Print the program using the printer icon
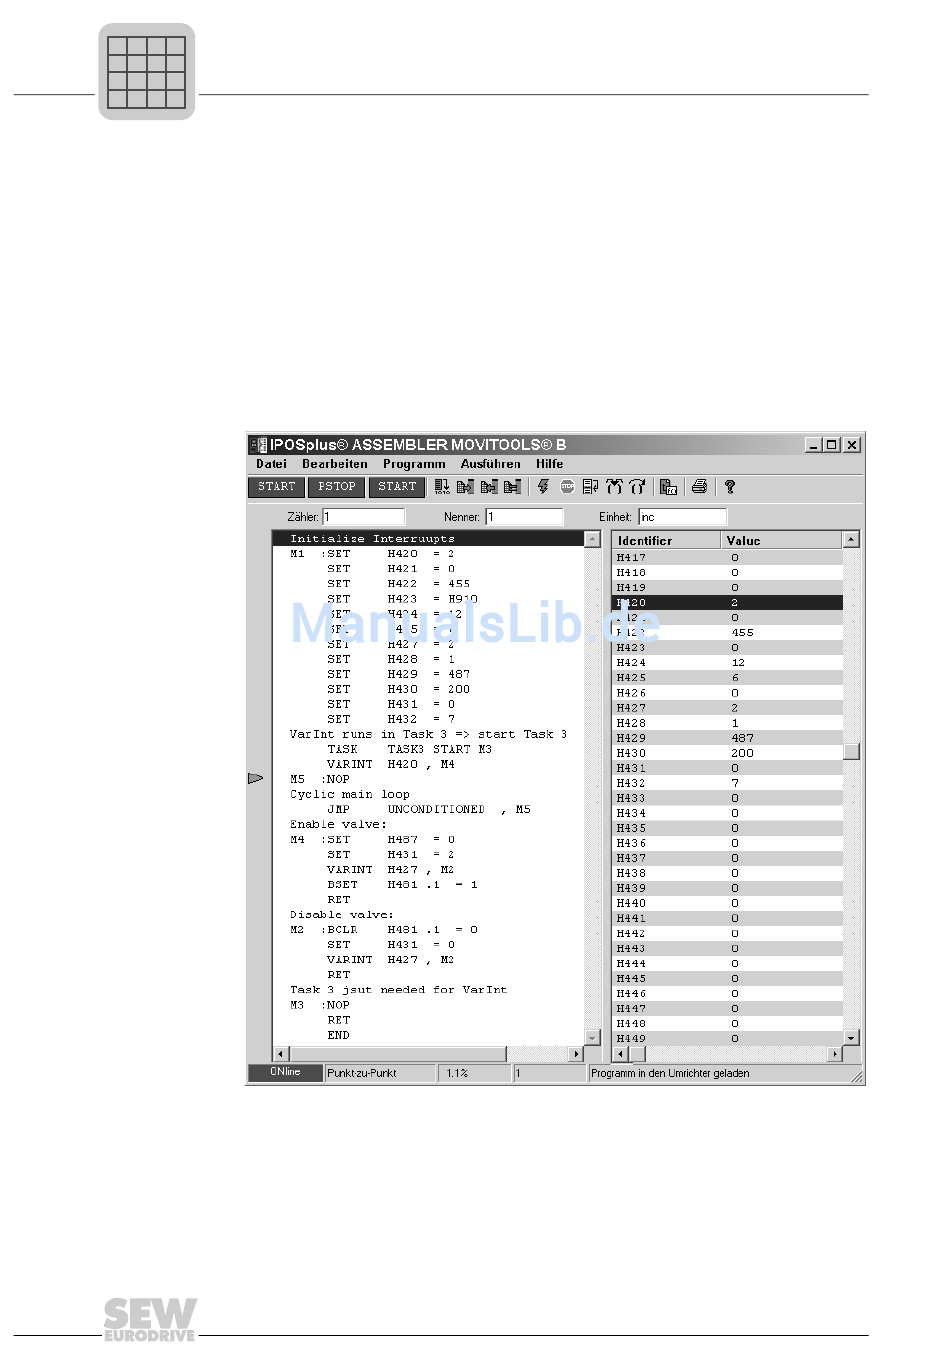Viewport: 950px width, 1353px height. (x=699, y=487)
